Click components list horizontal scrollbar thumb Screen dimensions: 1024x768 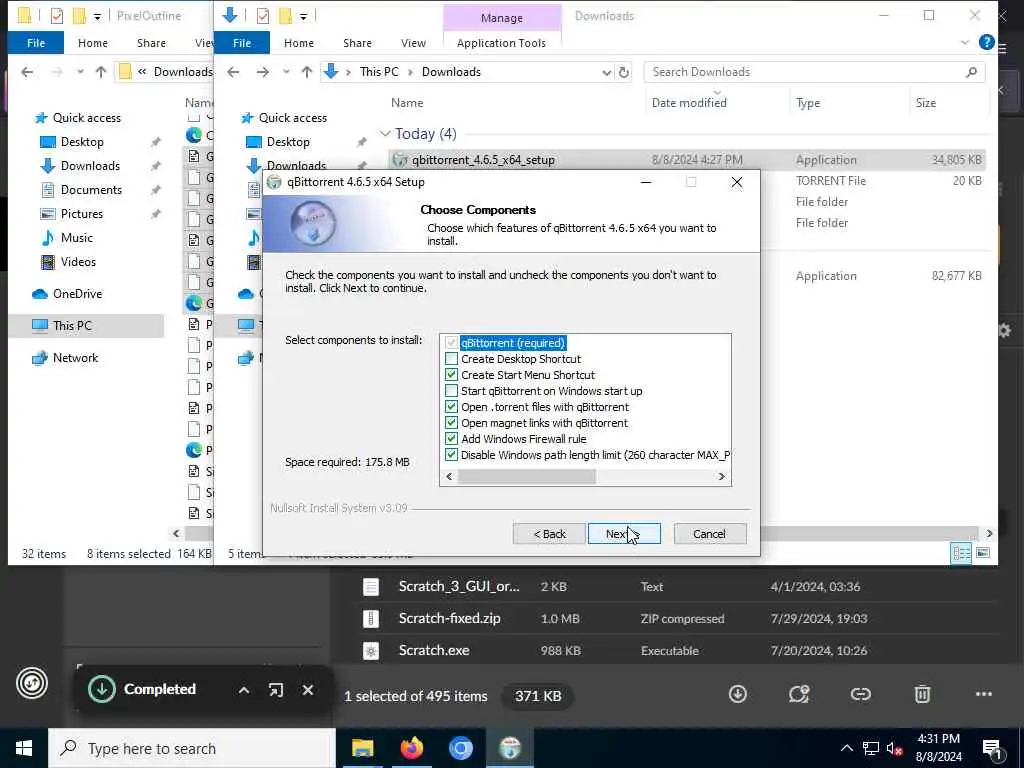(x=526, y=477)
